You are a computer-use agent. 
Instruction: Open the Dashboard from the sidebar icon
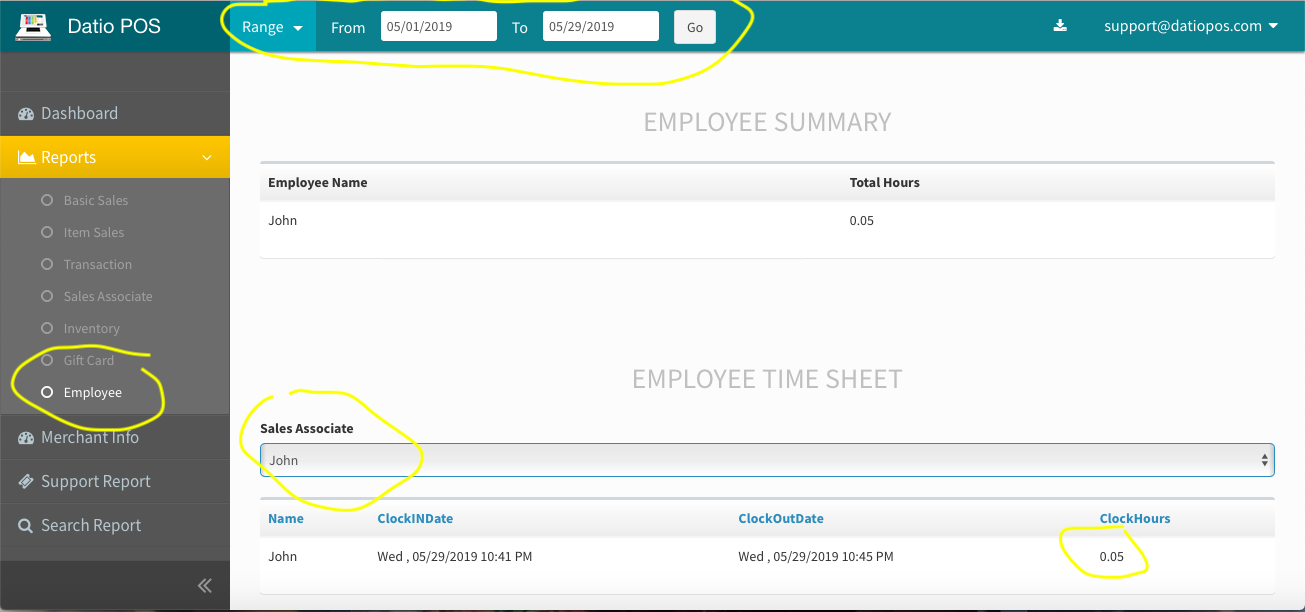25,113
